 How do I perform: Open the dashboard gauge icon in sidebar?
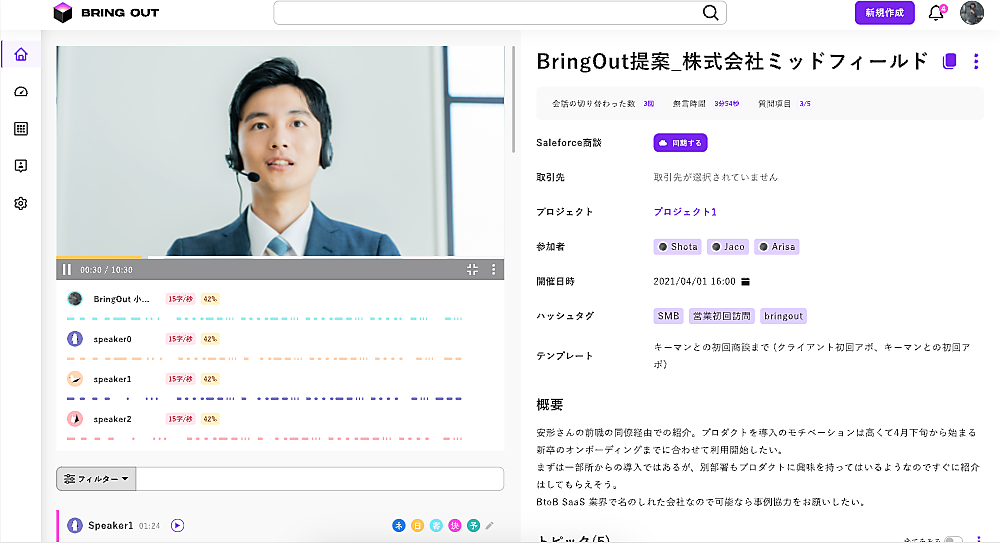tap(21, 92)
